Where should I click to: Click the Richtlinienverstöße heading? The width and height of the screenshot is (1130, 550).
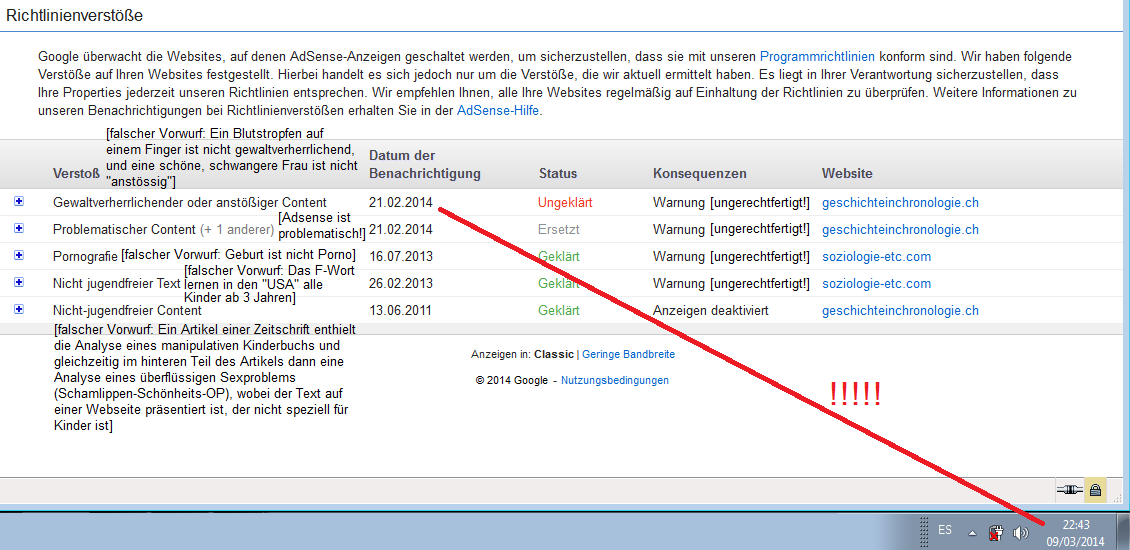click(74, 15)
